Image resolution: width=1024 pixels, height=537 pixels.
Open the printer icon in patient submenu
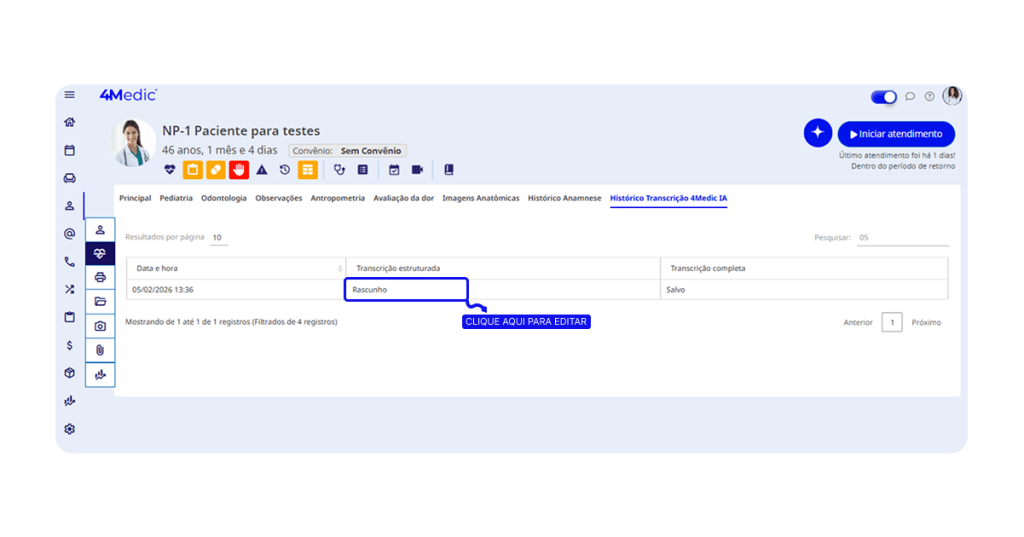tap(100, 277)
